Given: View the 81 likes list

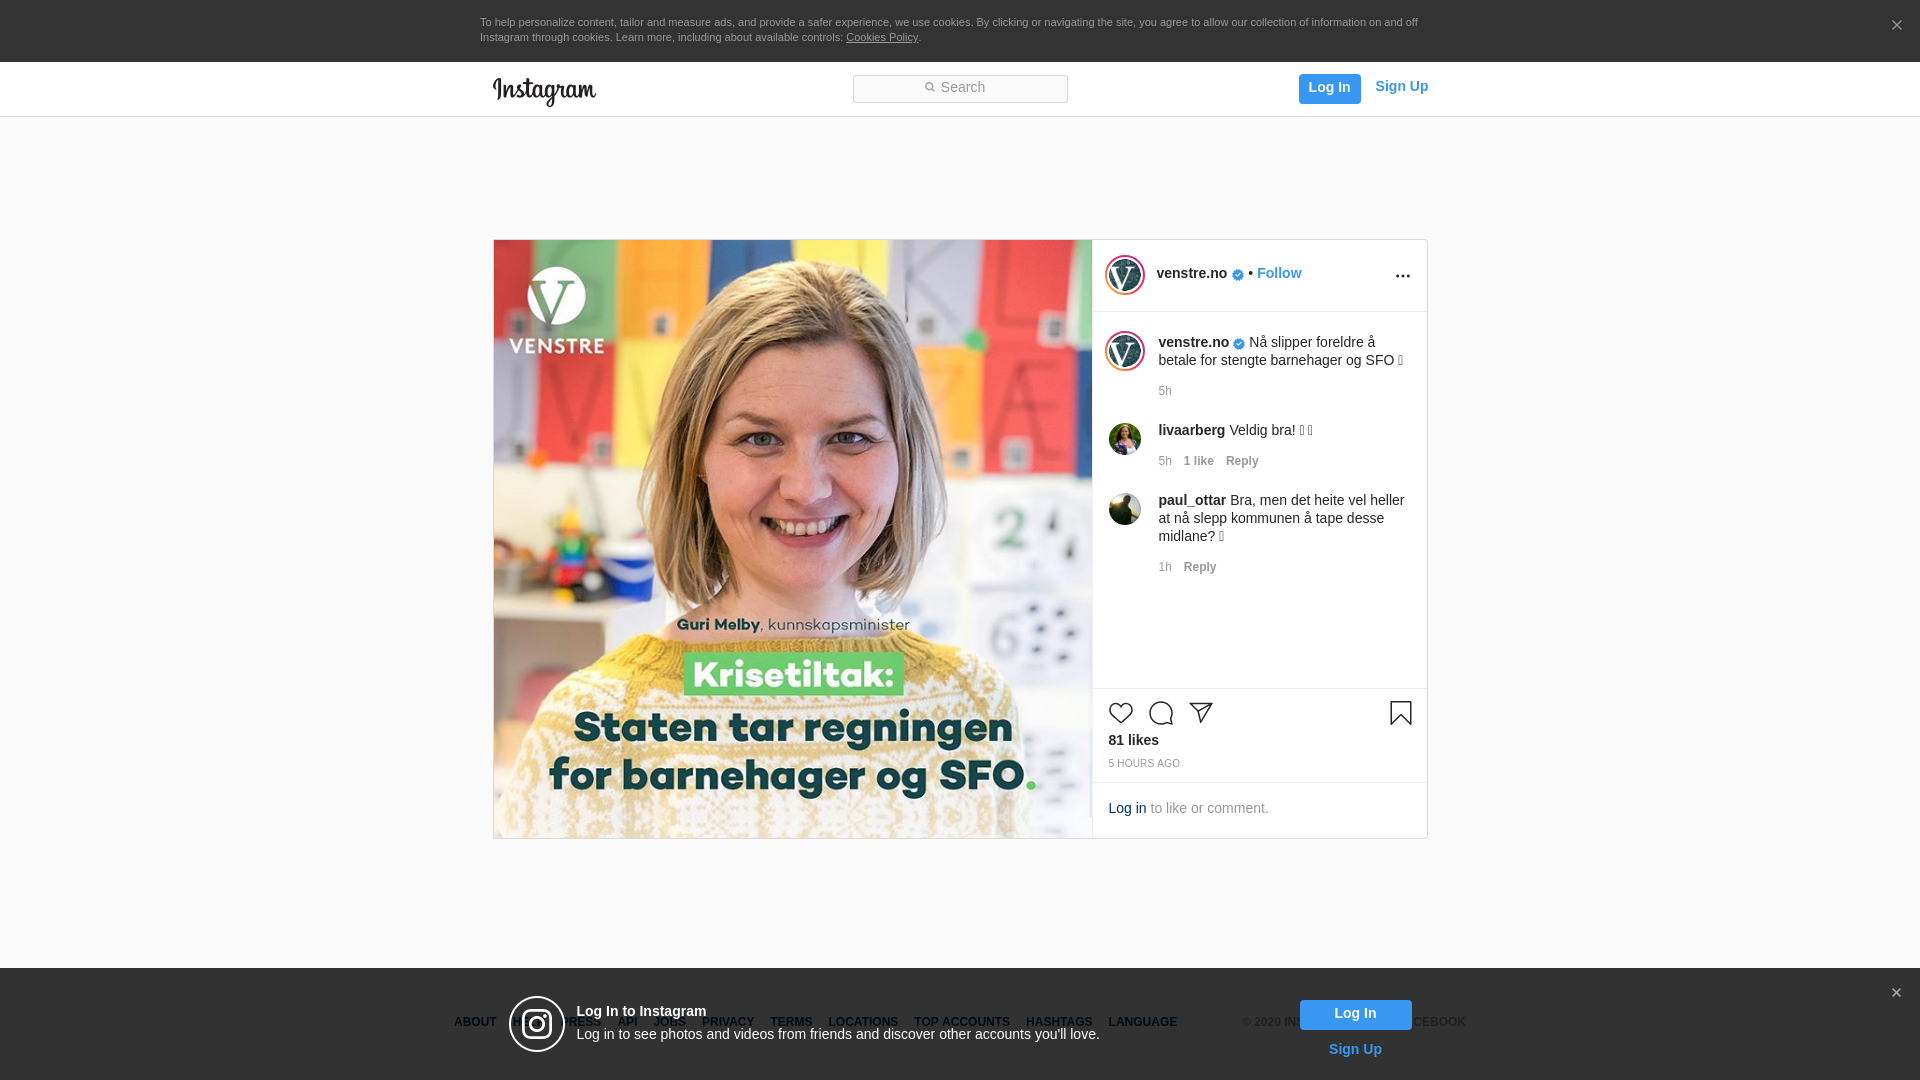Looking at the screenshot, I should coord(1133,740).
